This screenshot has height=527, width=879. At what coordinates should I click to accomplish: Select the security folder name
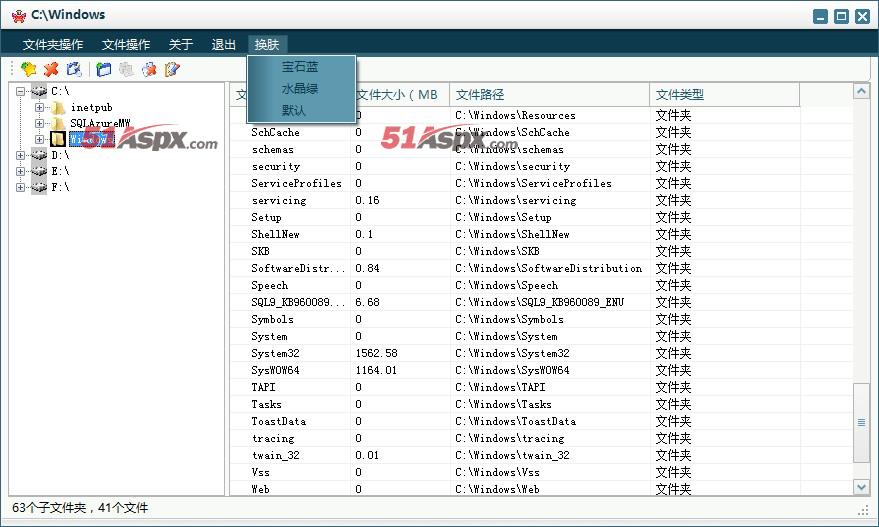pyautogui.click(x=276, y=167)
